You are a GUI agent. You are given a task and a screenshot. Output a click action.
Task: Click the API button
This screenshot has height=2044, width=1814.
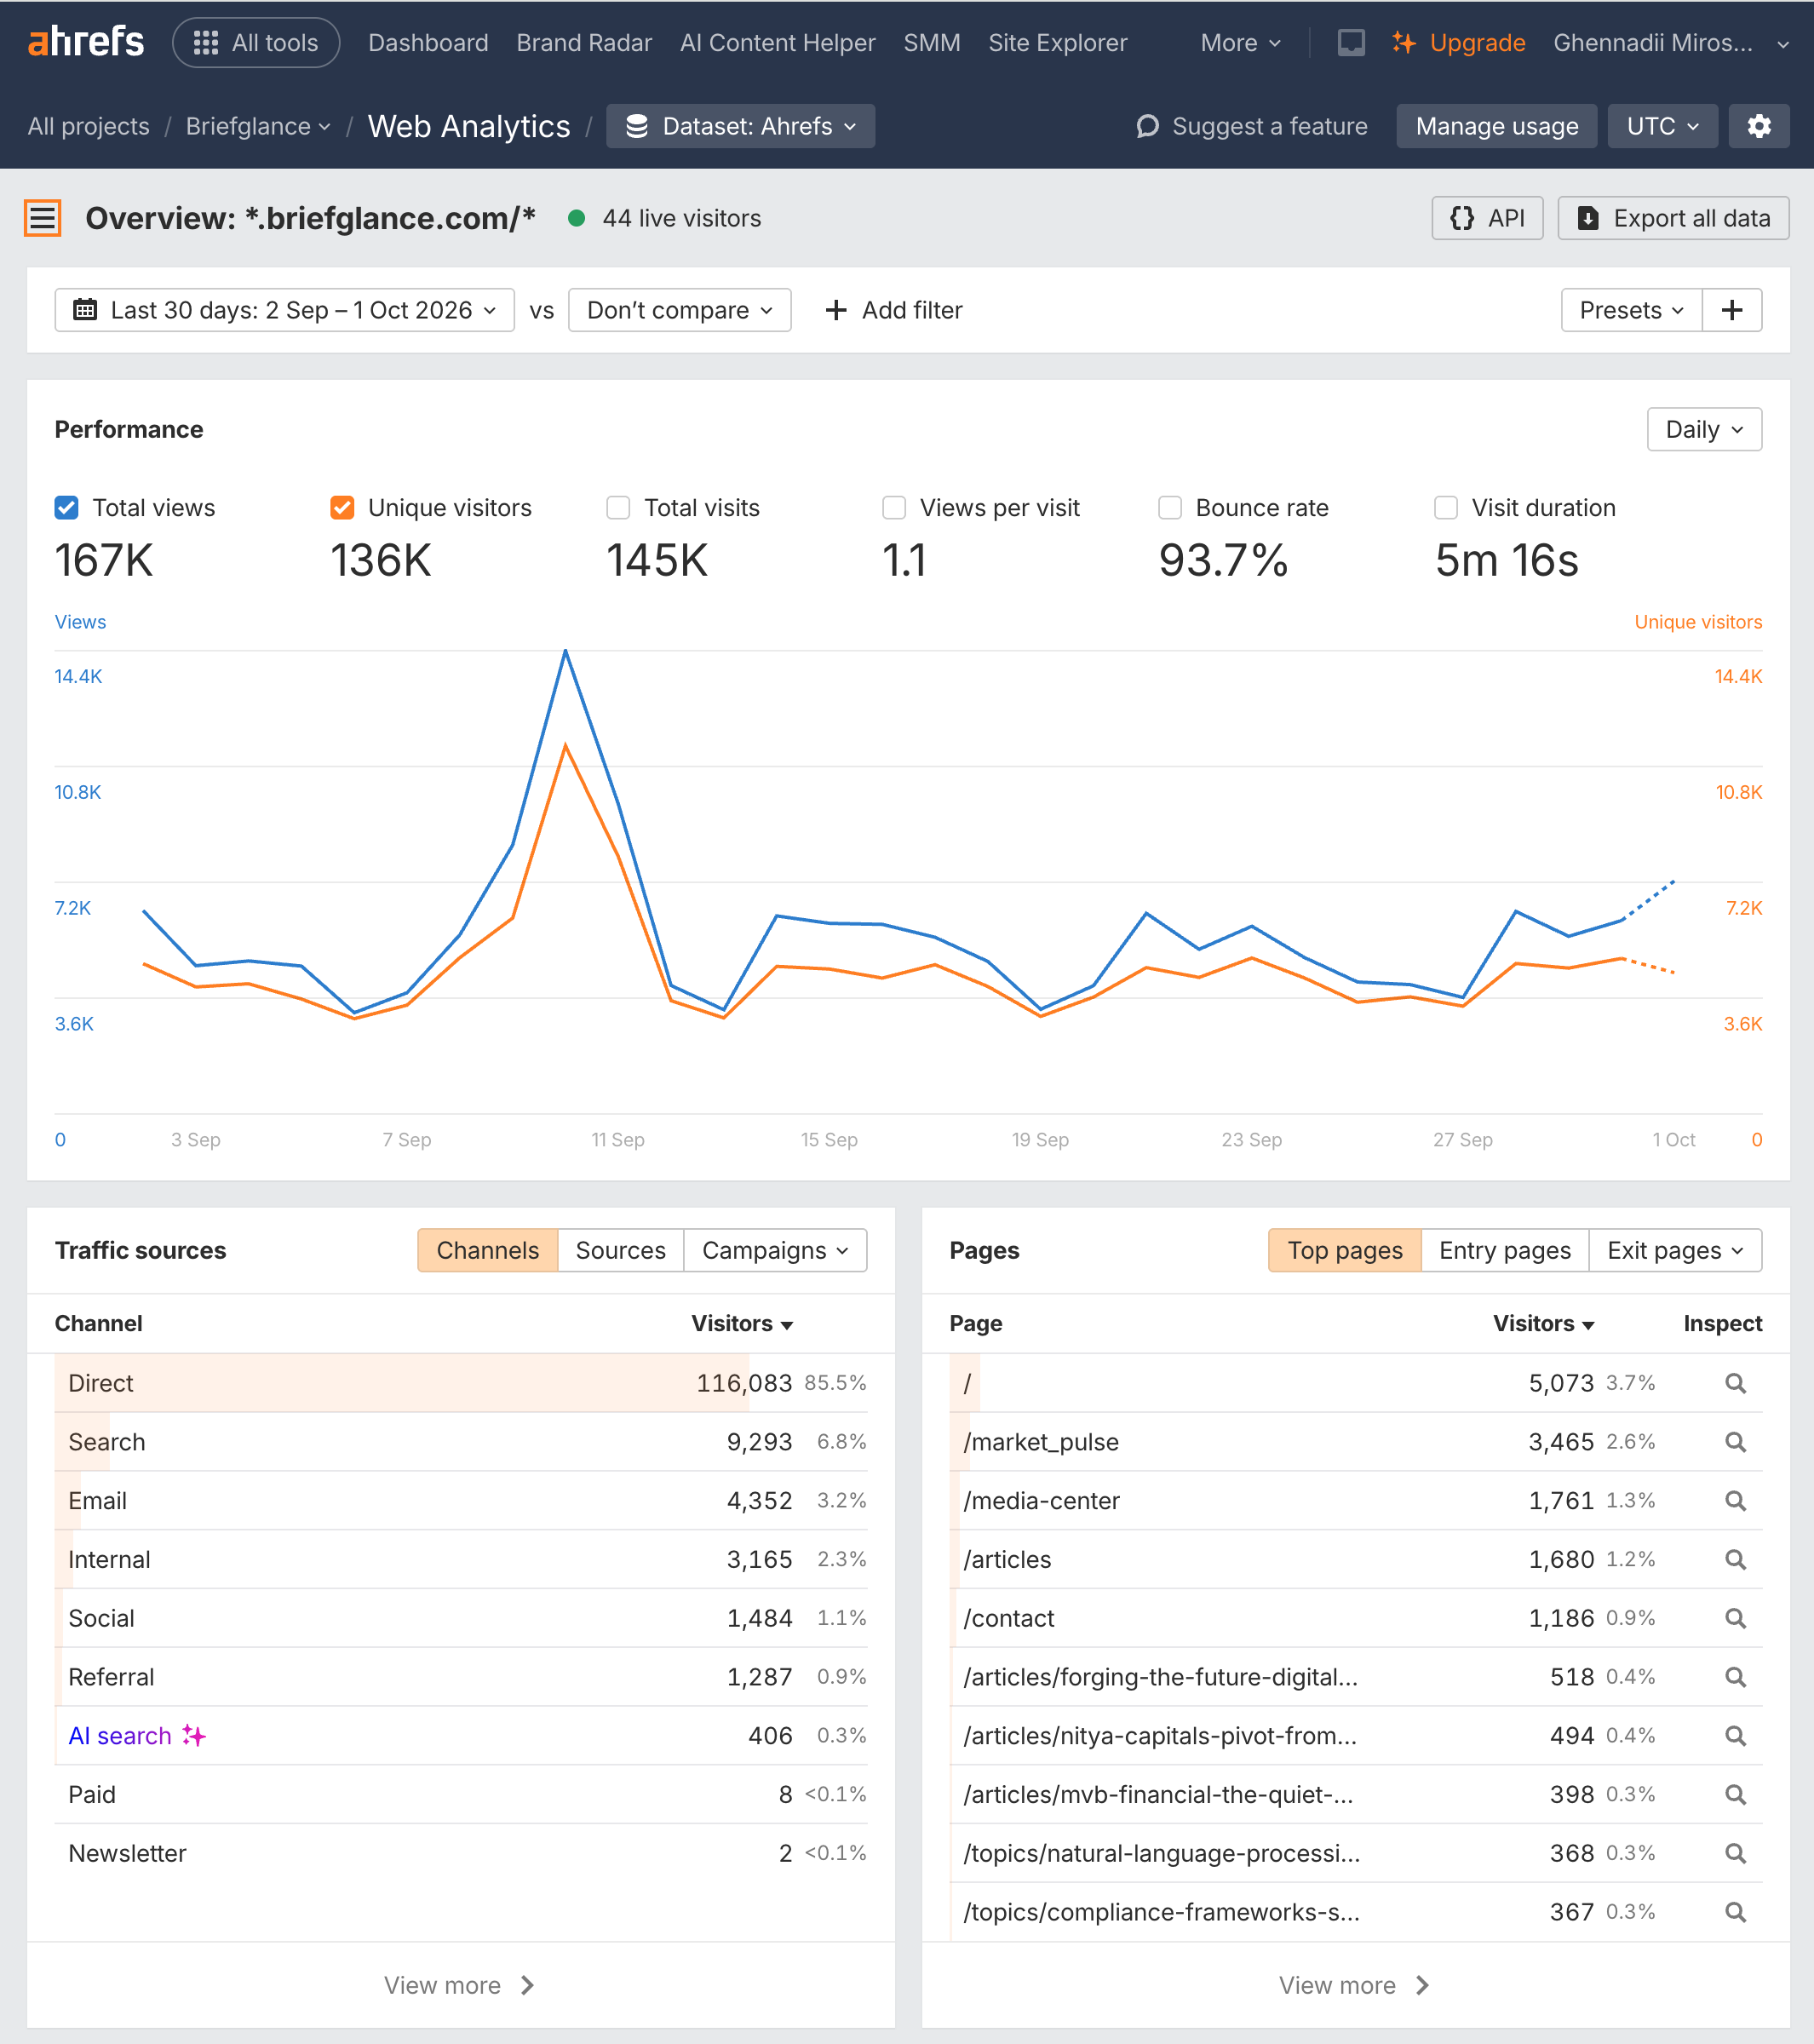(x=1487, y=218)
